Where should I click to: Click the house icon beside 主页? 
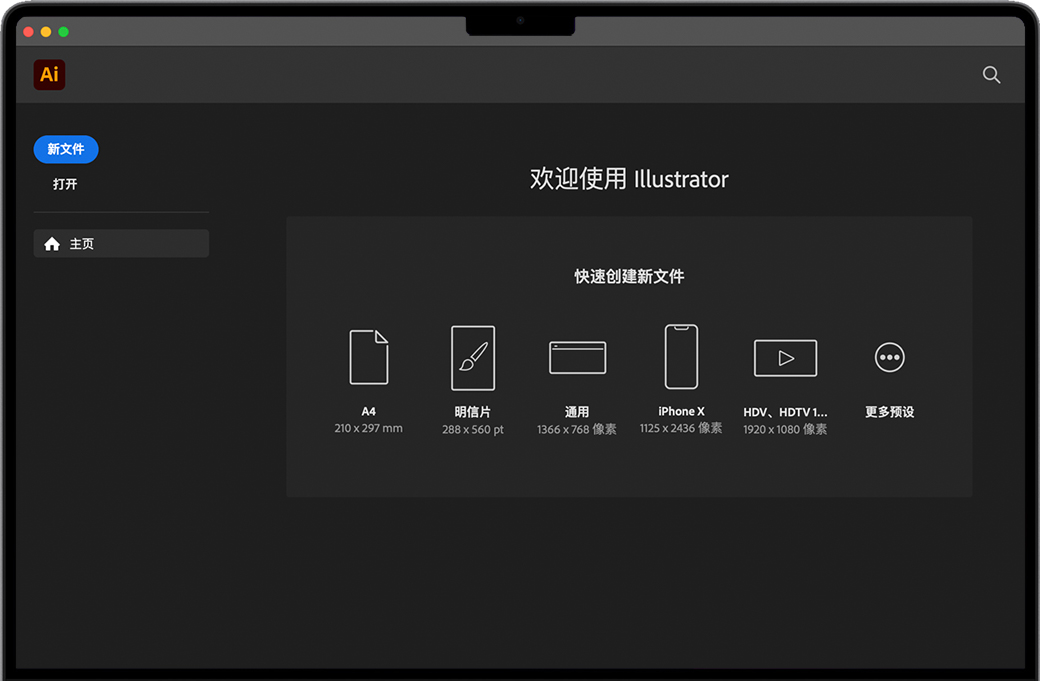[52, 244]
